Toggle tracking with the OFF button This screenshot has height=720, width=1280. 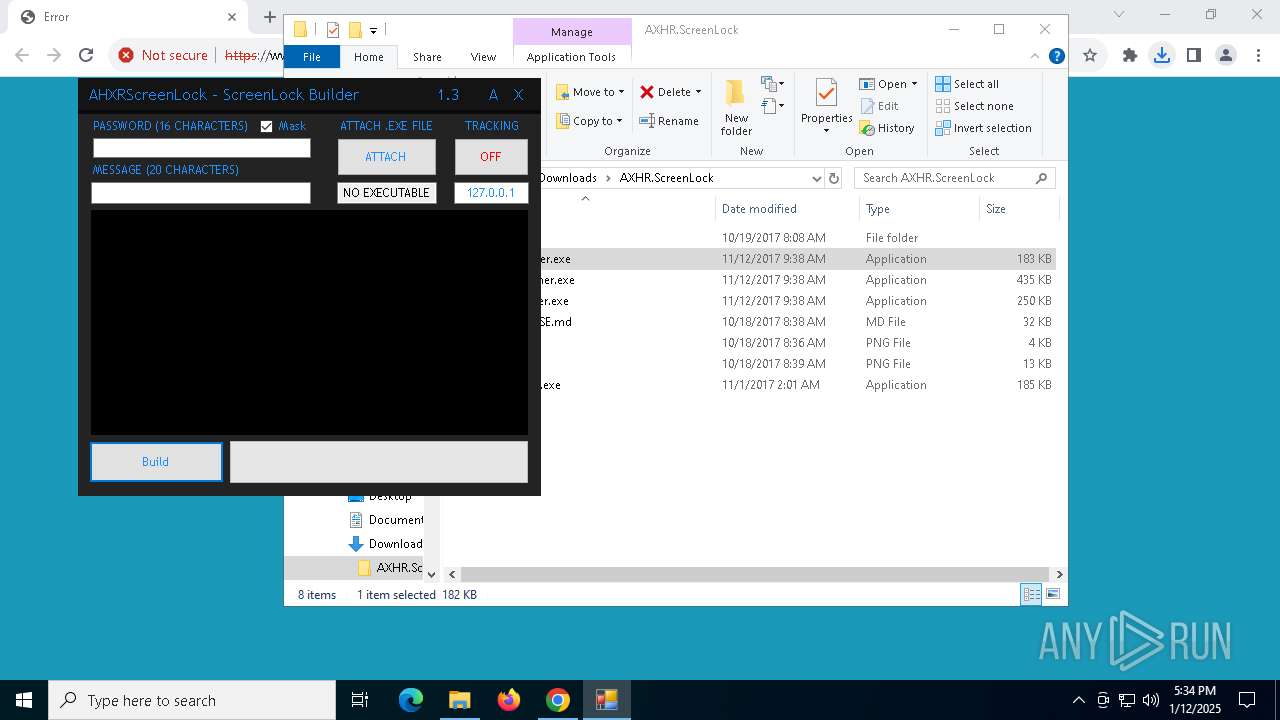490,157
